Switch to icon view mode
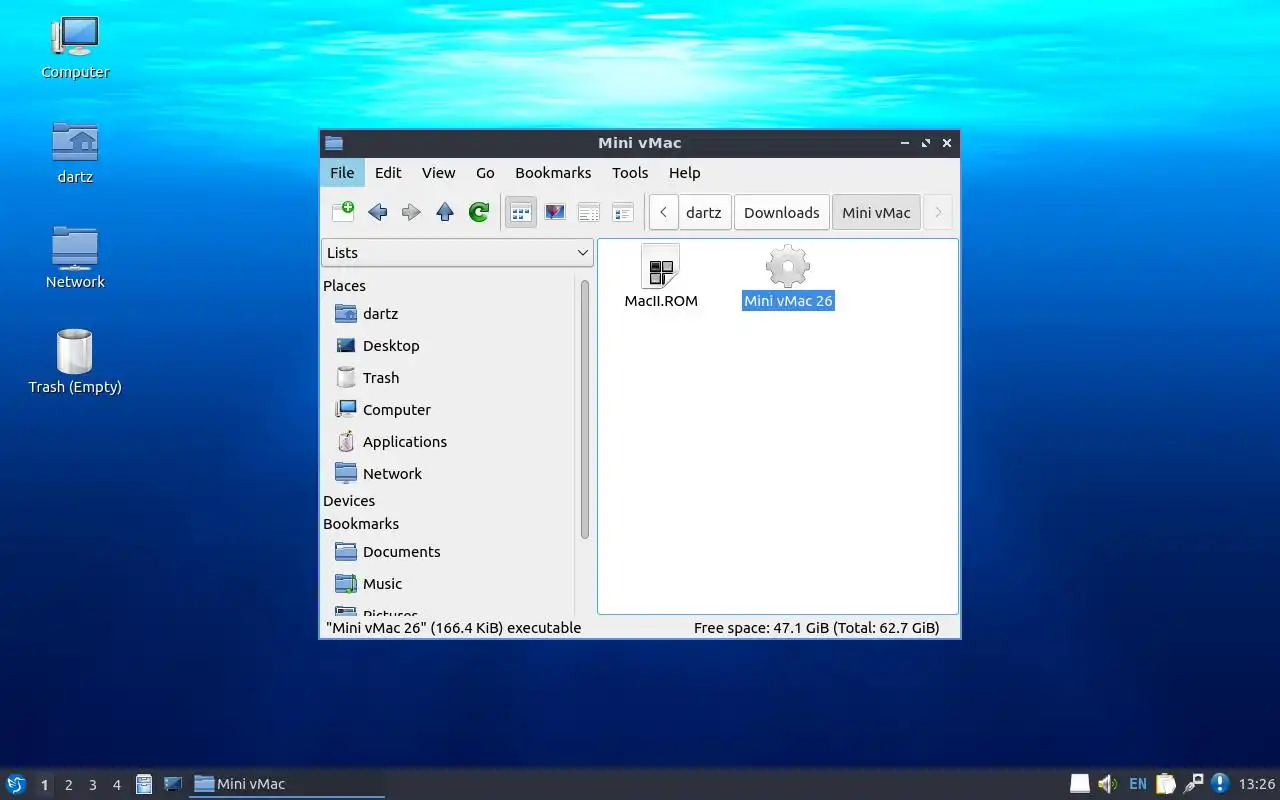This screenshot has width=1280, height=800. pyautogui.click(x=521, y=212)
